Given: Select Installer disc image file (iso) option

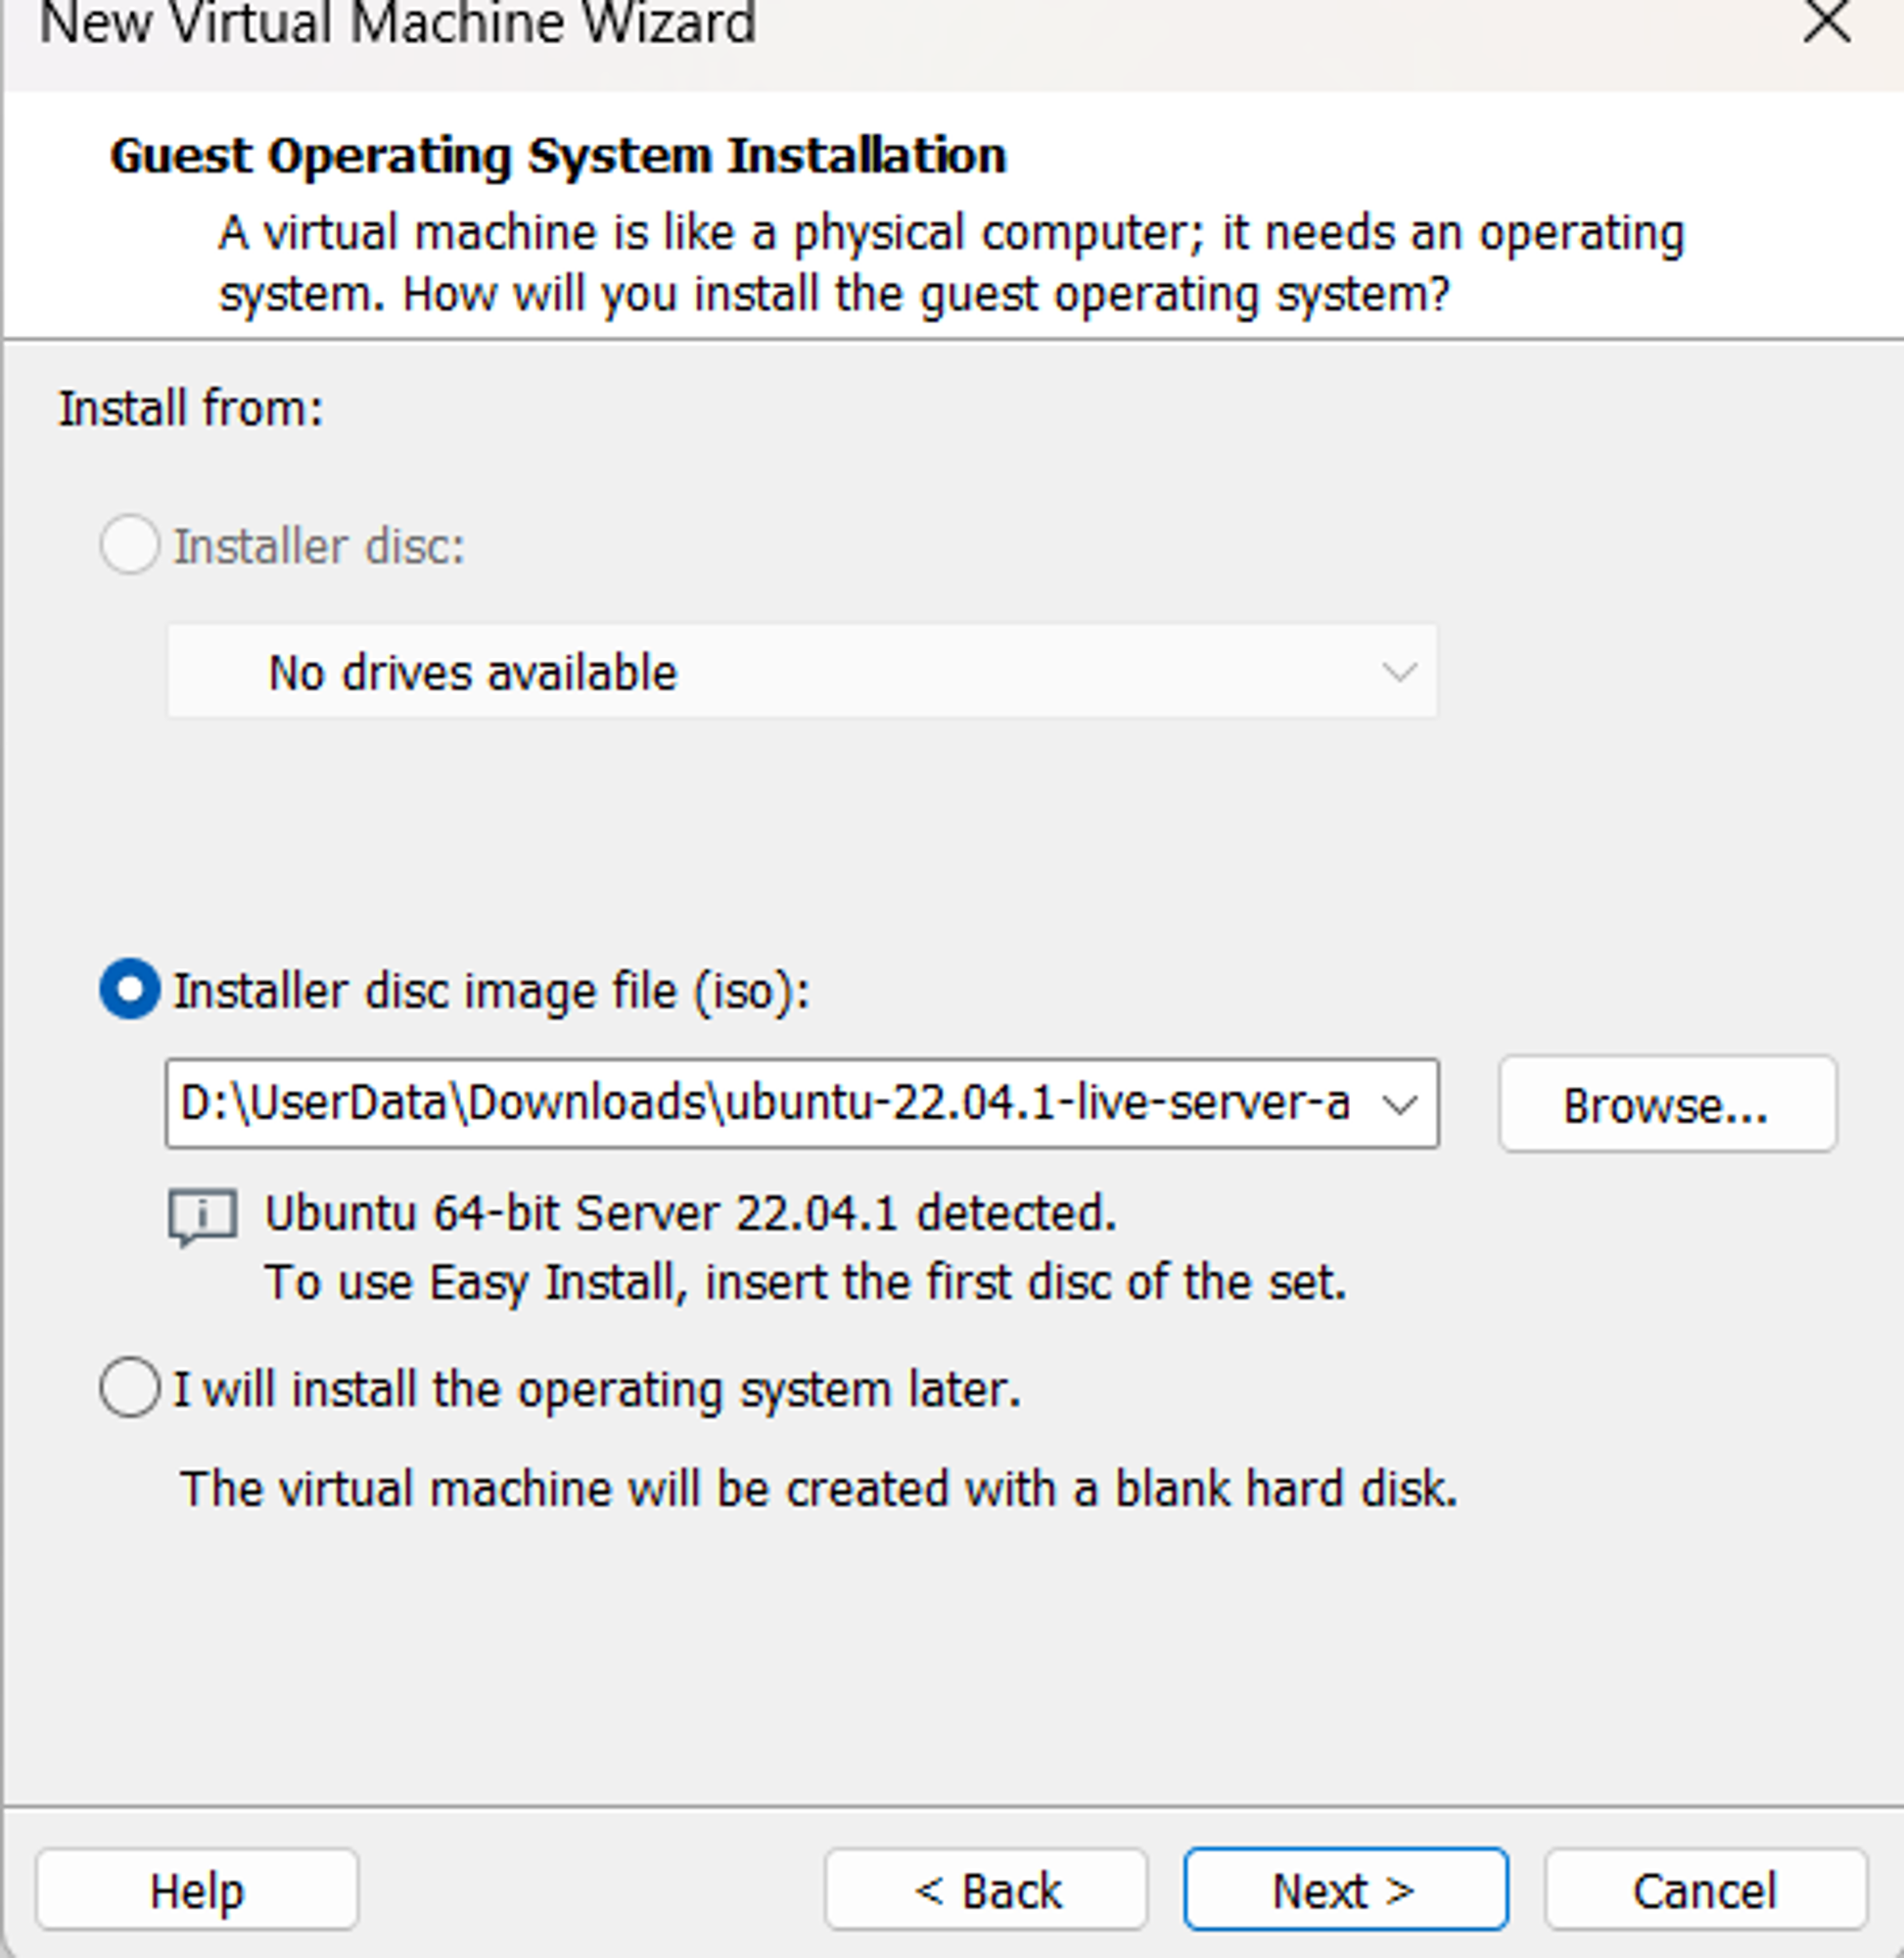Looking at the screenshot, I should pyautogui.click(x=130, y=990).
